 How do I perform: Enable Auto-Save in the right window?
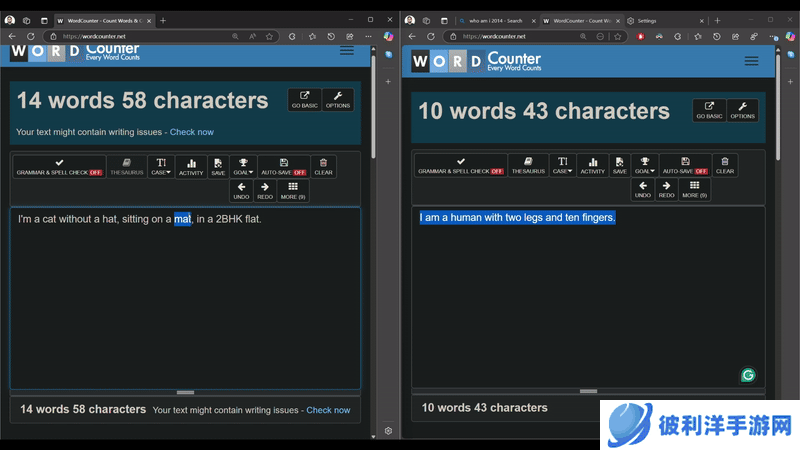[685, 165]
